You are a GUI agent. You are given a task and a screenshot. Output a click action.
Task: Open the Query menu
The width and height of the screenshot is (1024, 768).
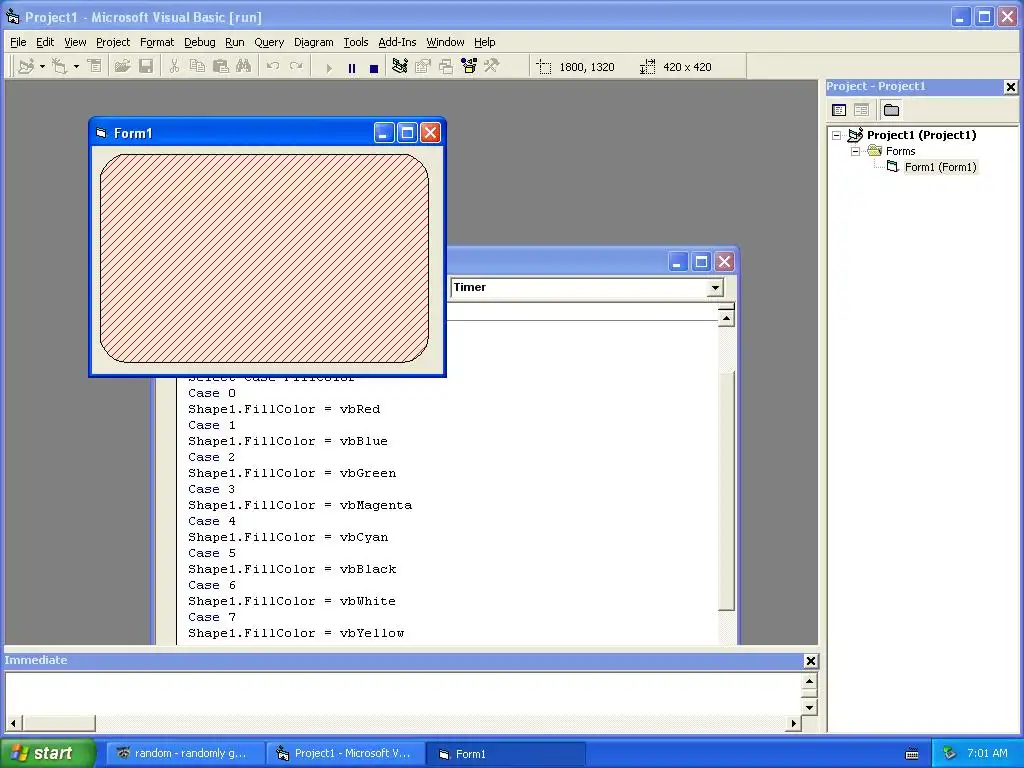[269, 42]
